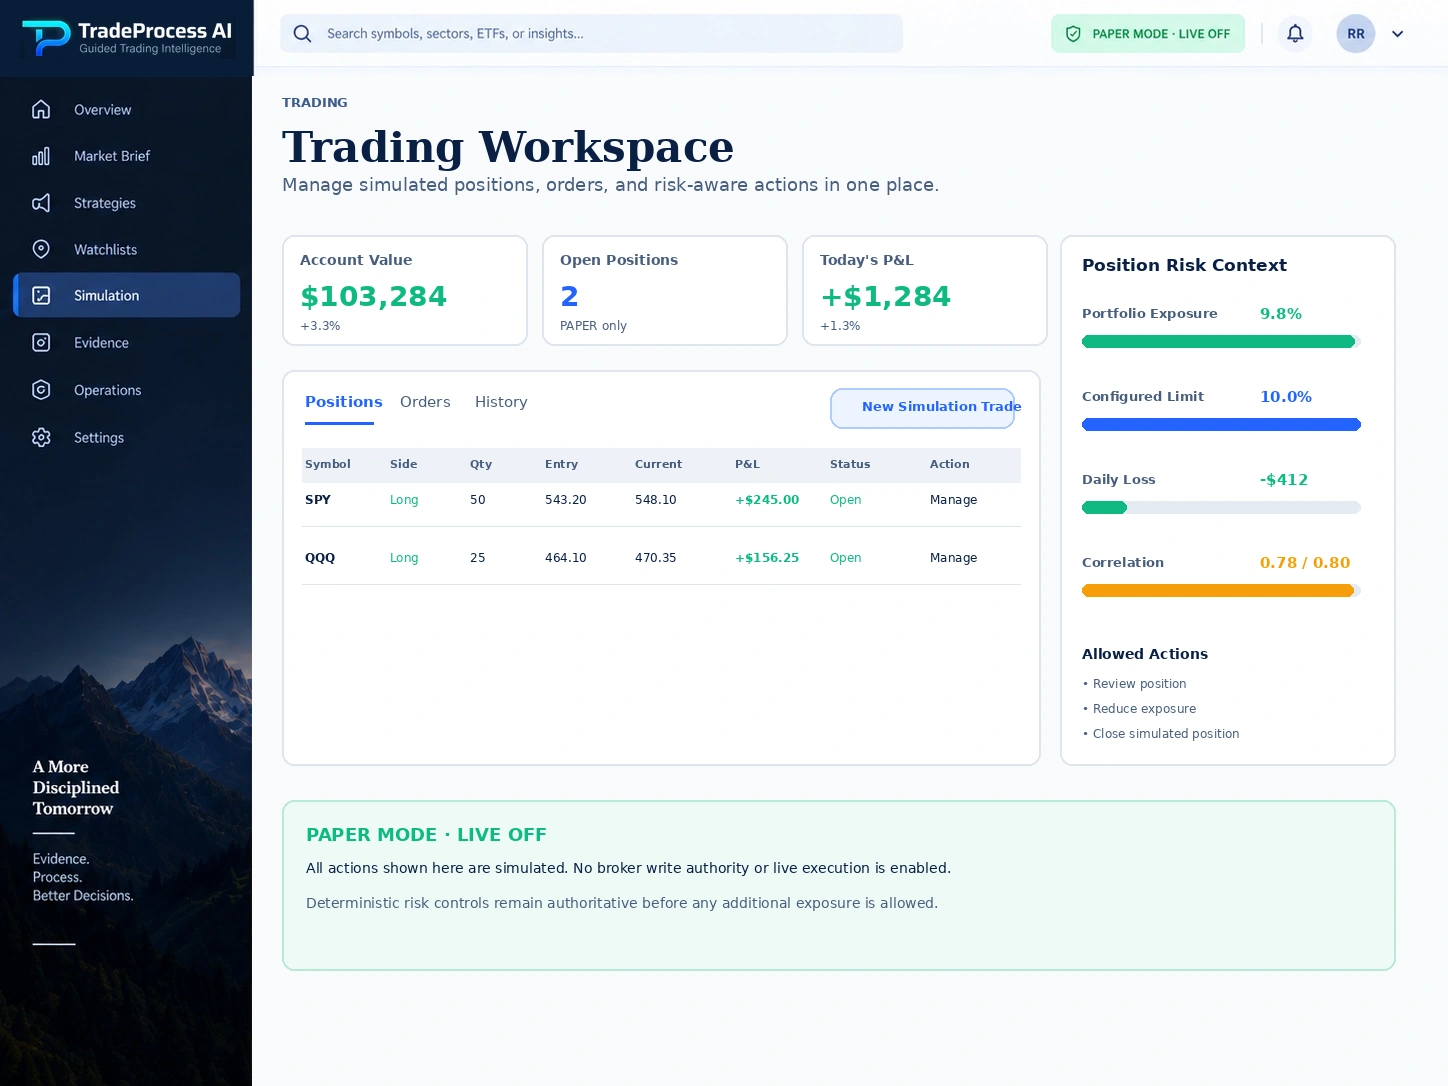Click the Today's P&L card
1448x1086 pixels.
[x=925, y=291]
